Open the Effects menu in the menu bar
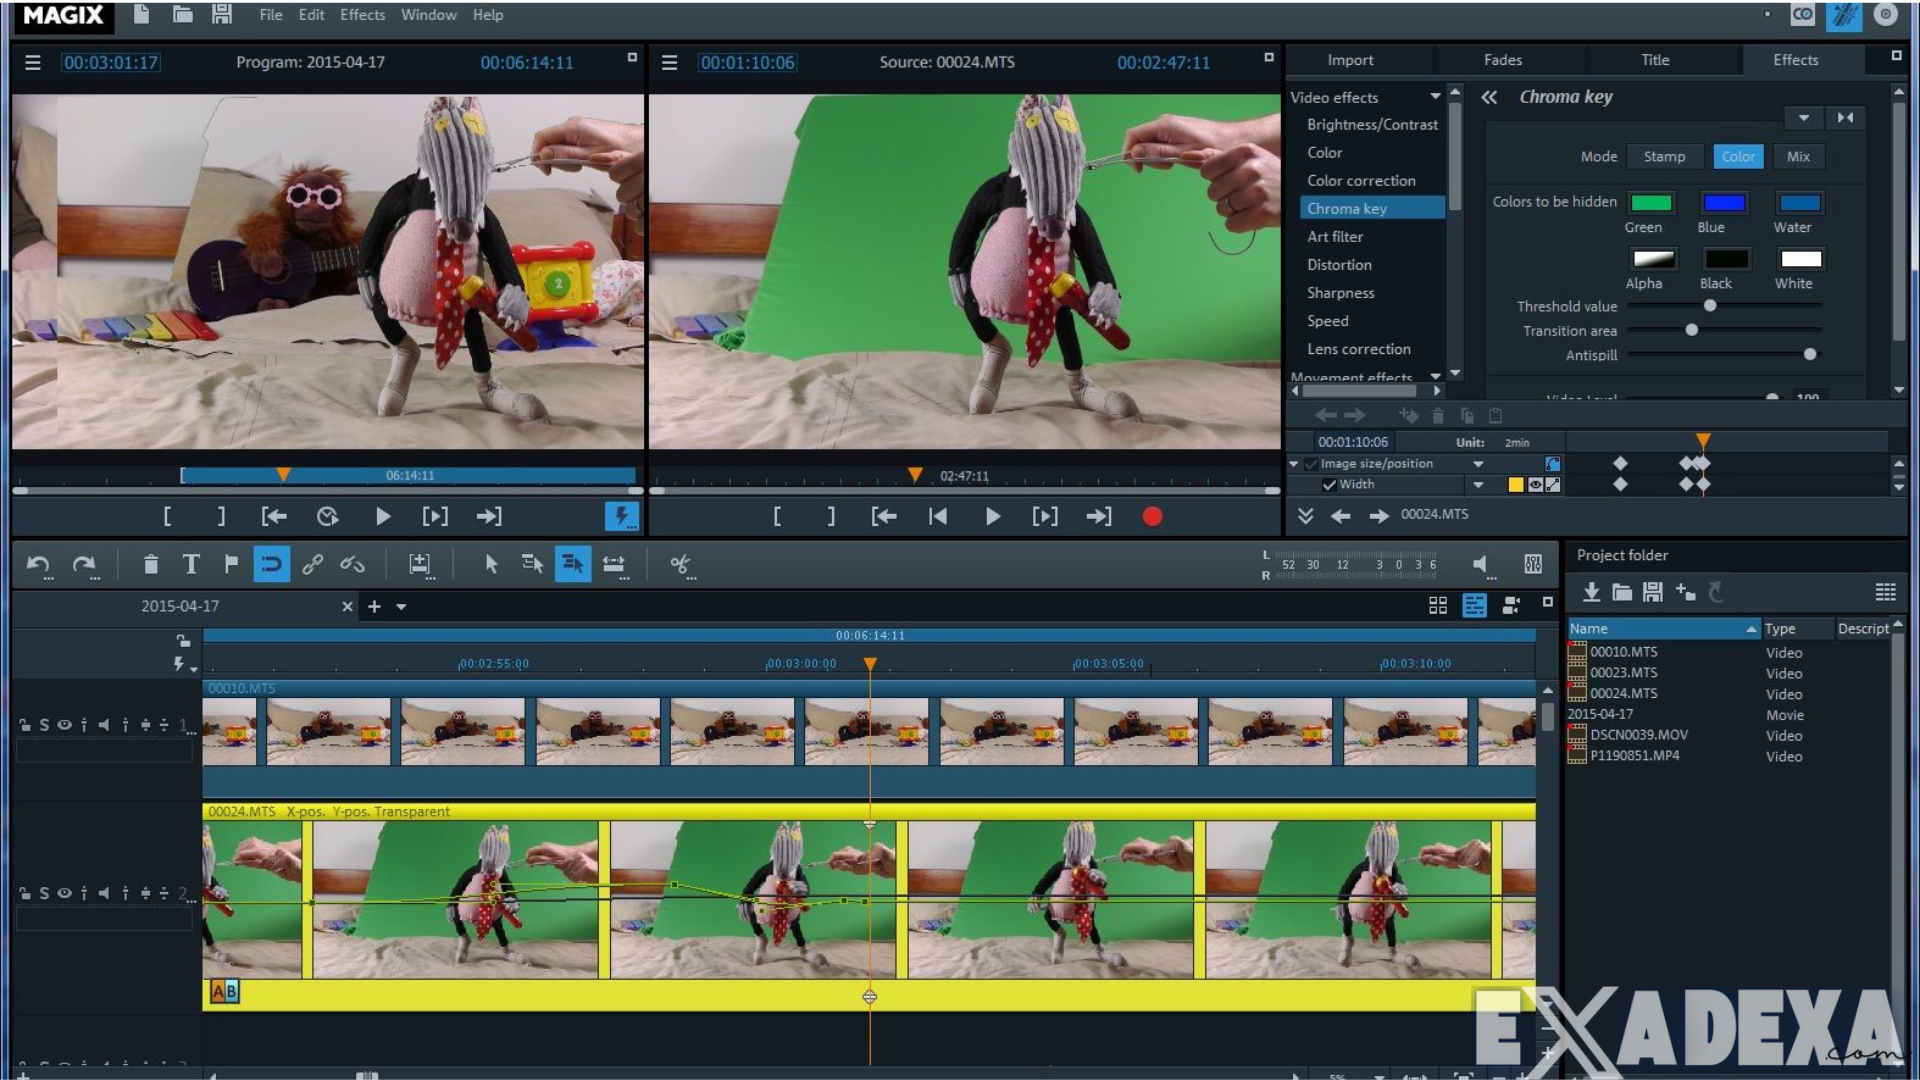The height and width of the screenshot is (1080, 1920). click(361, 14)
